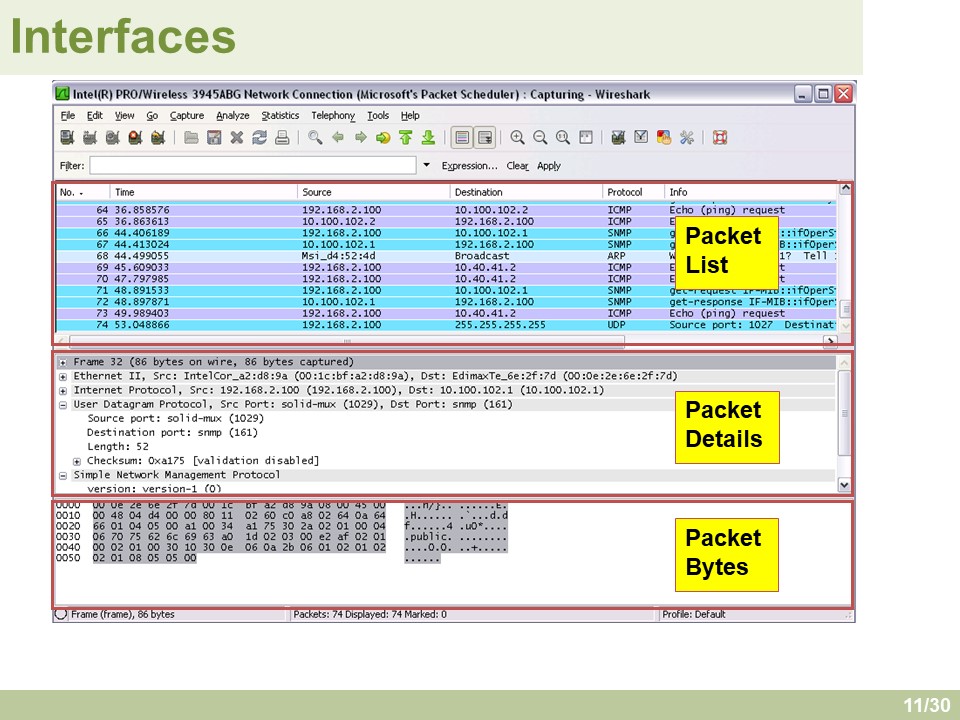Open the Statistics menu

pyautogui.click(x=280, y=116)
